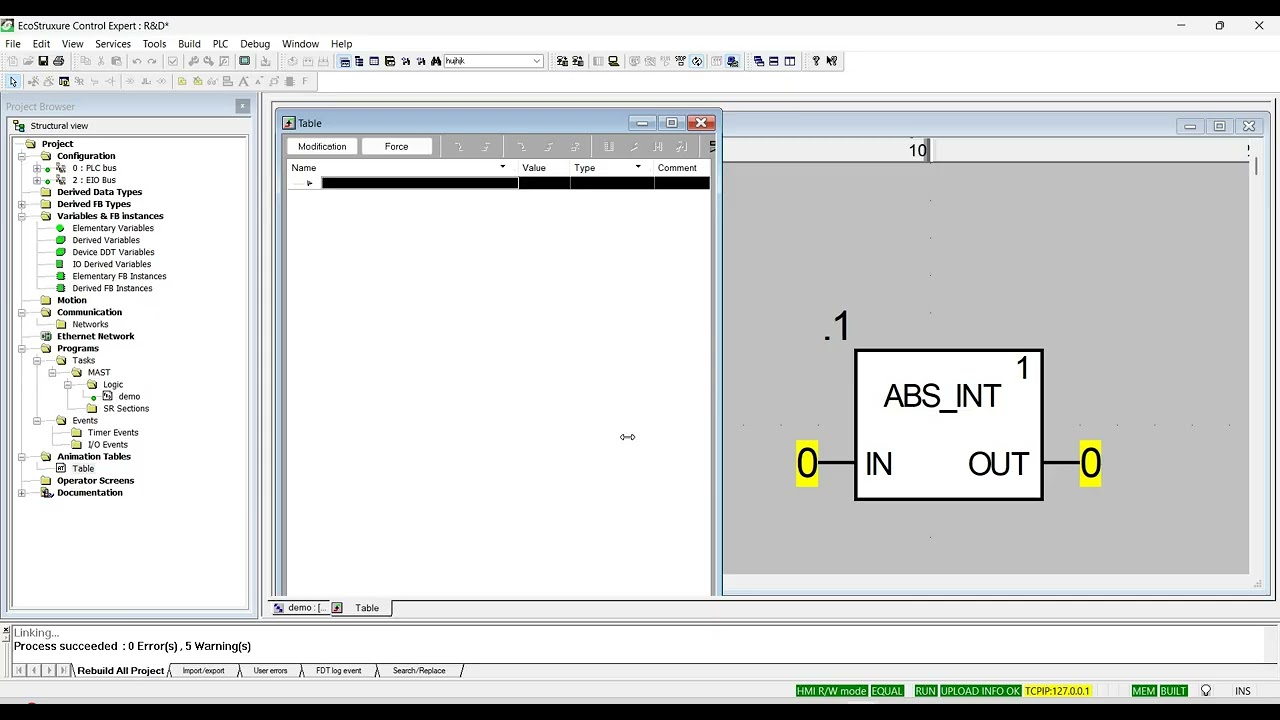Print using the printer toolbar icon
The height and width of the screenshot is (720, 1280).
[59, 61]
